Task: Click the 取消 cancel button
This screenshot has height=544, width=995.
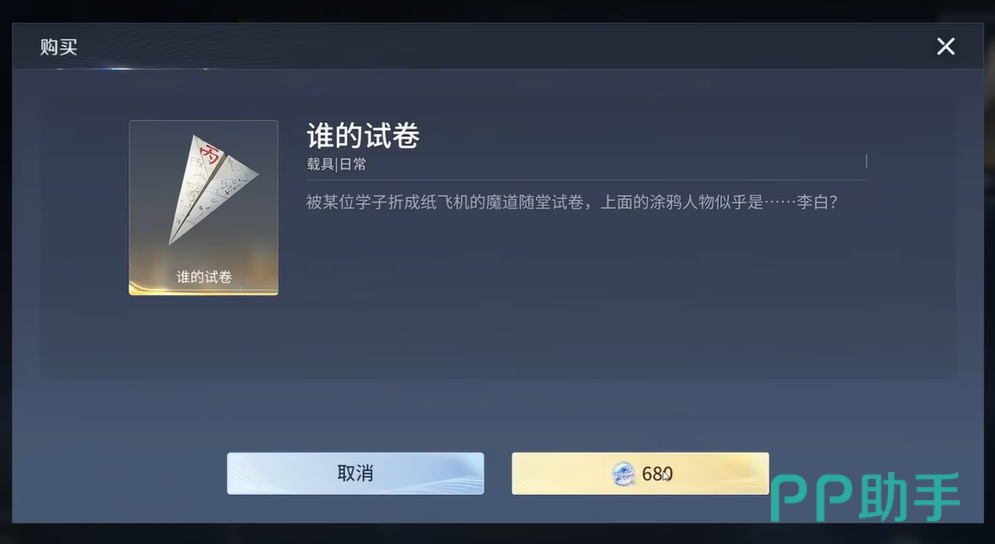Action: click(x=355, y=473)
